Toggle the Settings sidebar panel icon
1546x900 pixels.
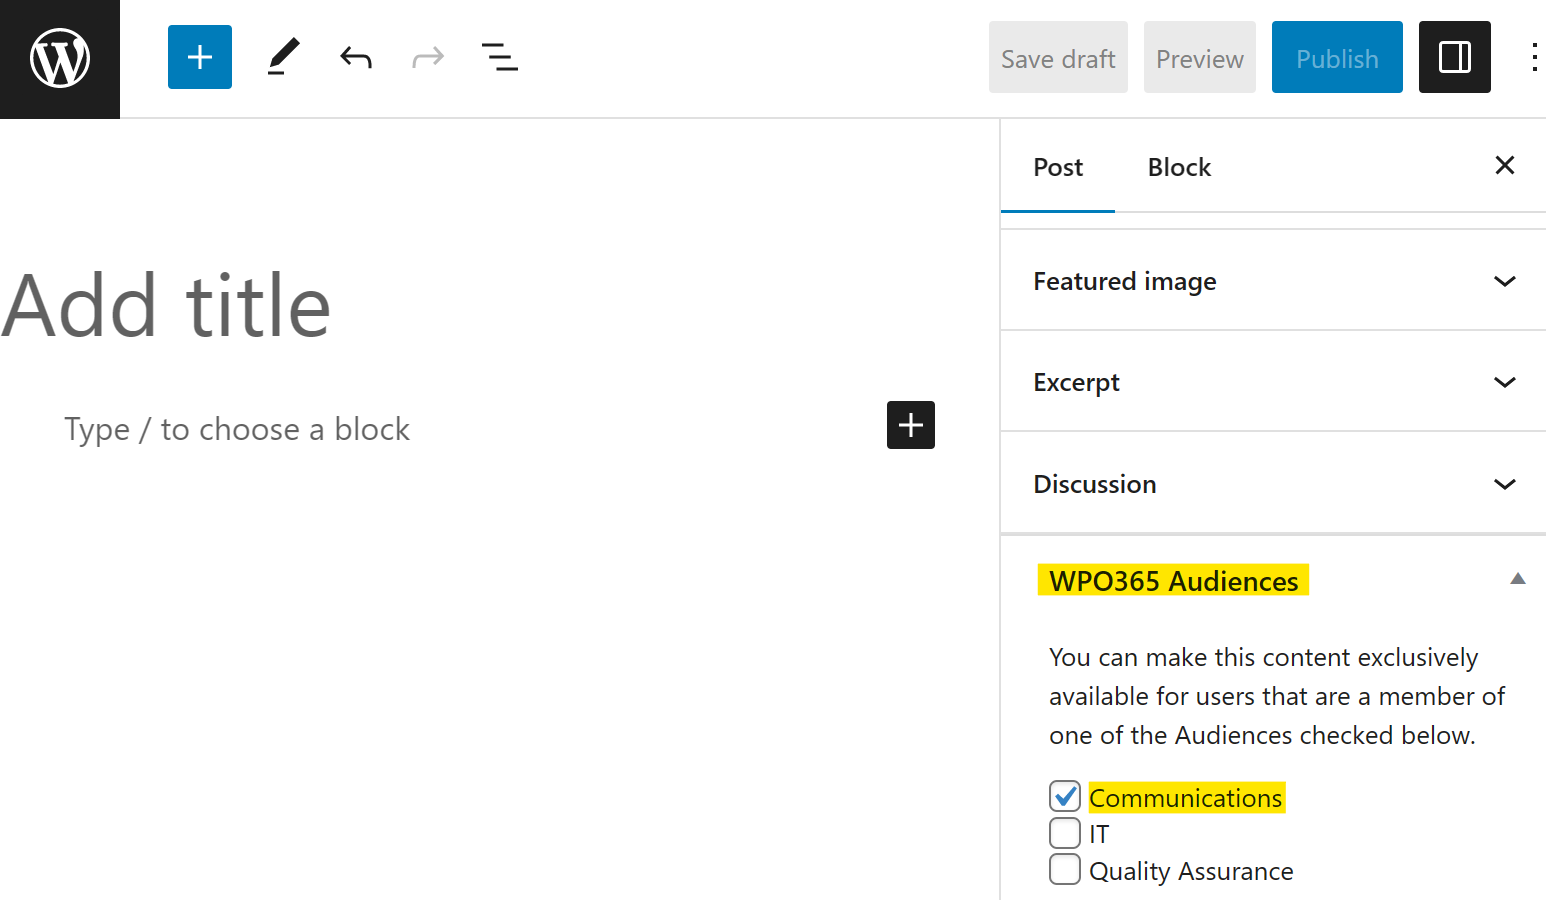[1455, 57]
